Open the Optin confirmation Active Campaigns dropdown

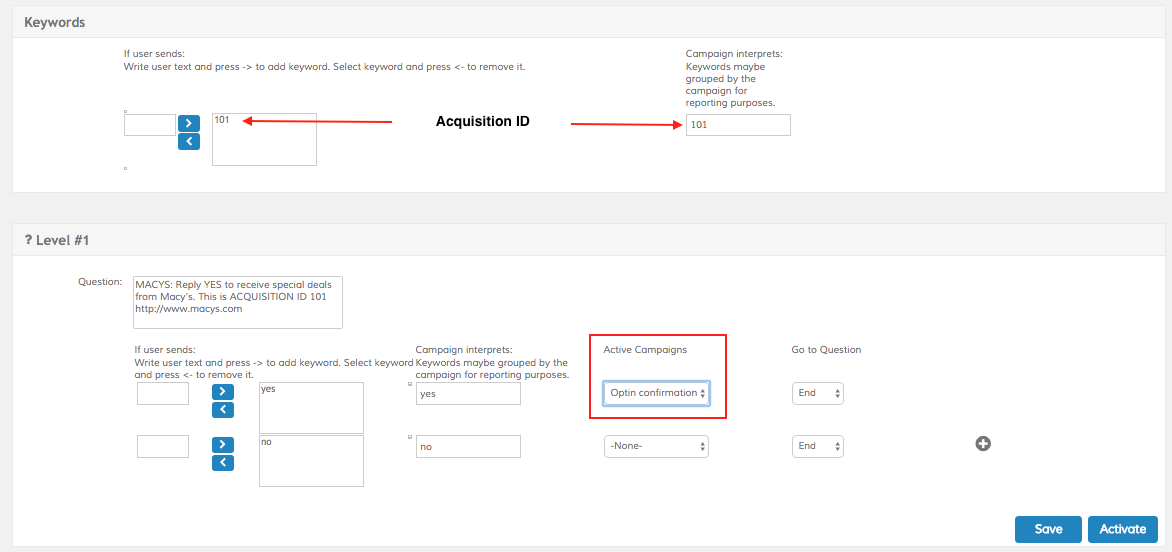pos(656,393)
